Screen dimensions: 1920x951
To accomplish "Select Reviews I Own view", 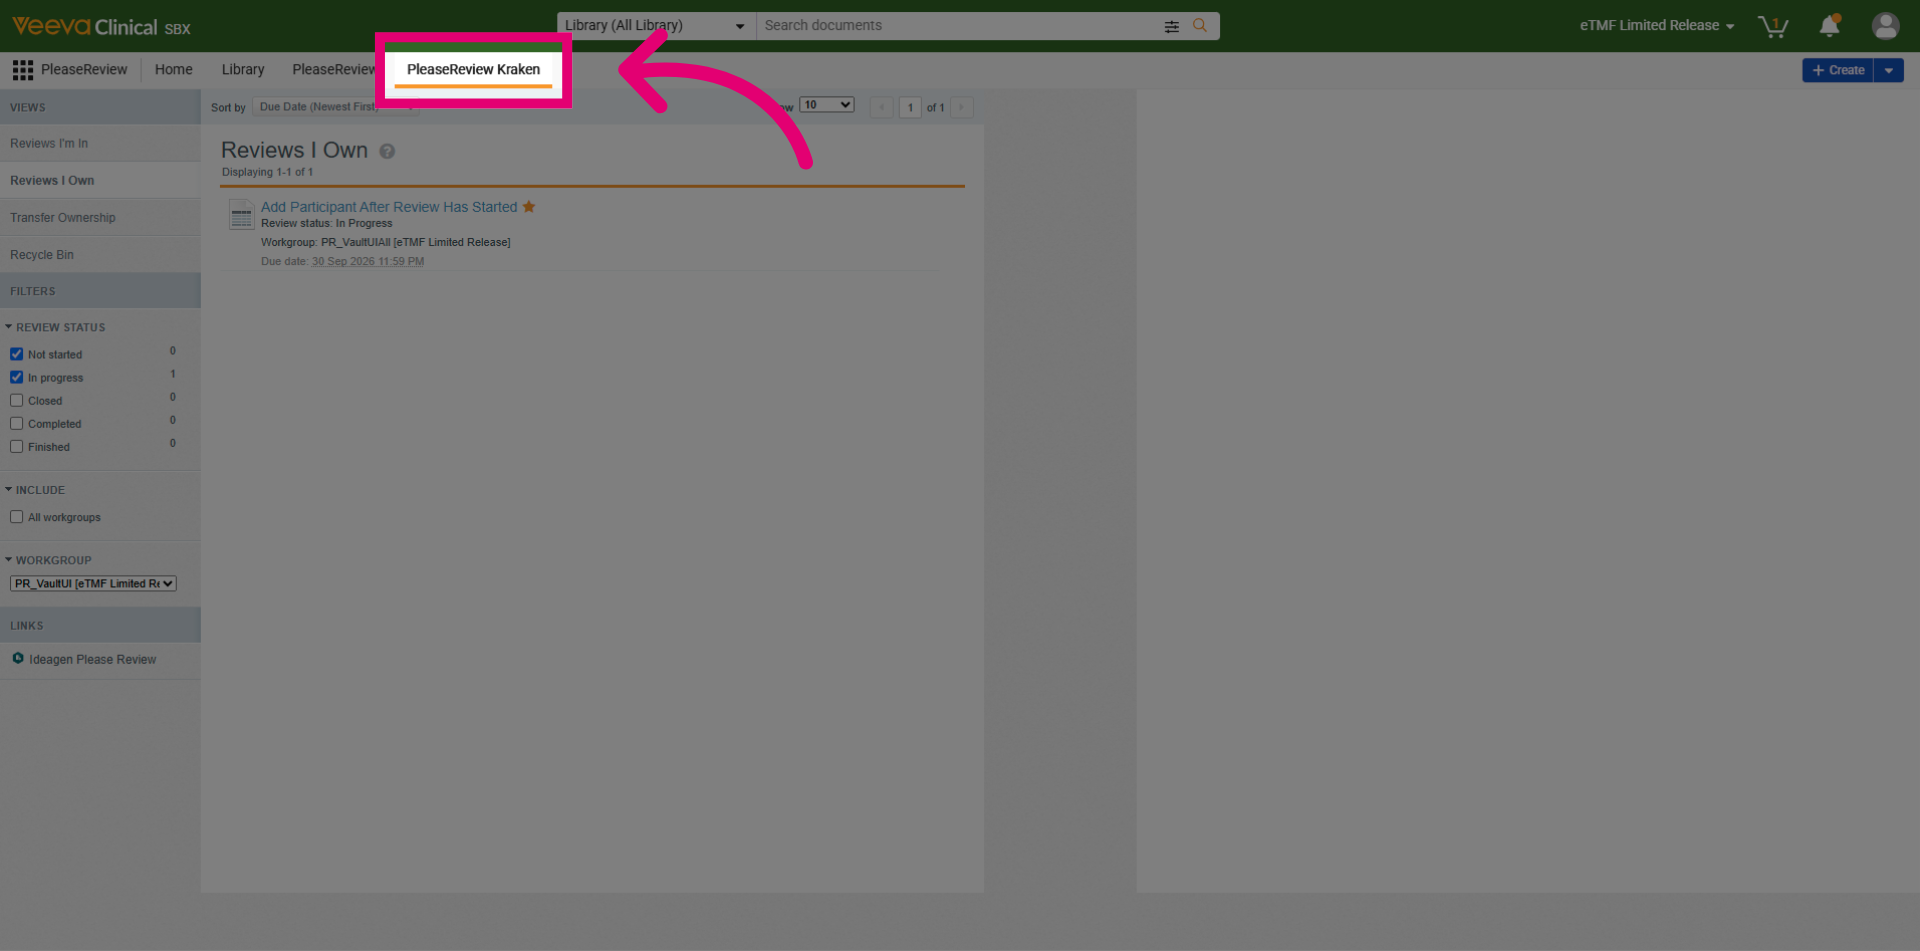I will coord(100,180).
